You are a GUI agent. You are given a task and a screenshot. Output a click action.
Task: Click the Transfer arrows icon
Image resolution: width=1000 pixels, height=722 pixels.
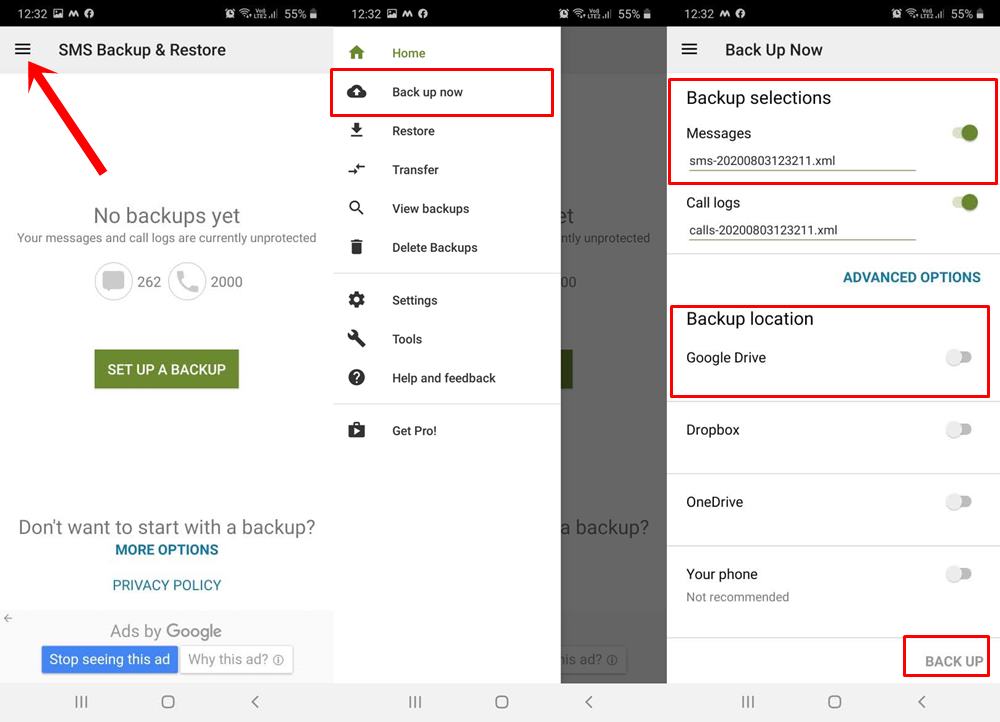357,170
